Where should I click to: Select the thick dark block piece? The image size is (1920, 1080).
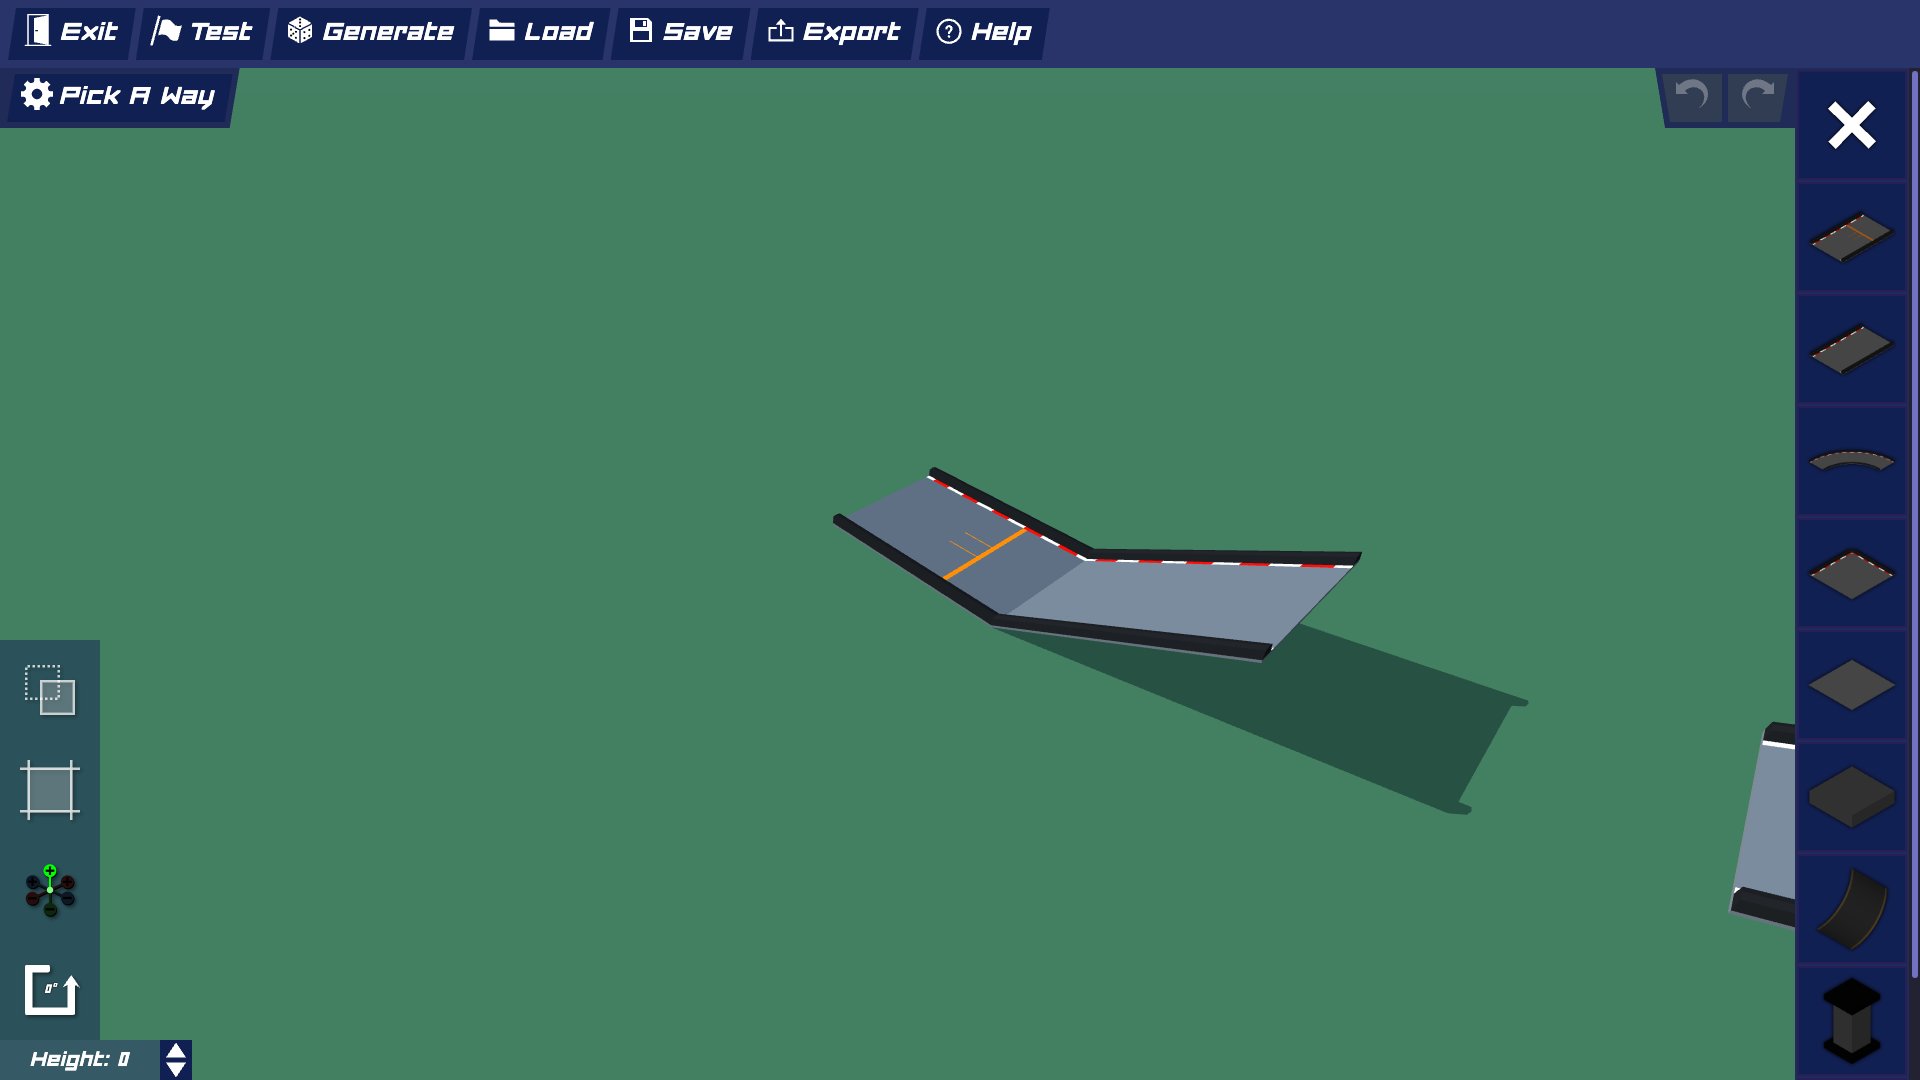(1851, 797)
